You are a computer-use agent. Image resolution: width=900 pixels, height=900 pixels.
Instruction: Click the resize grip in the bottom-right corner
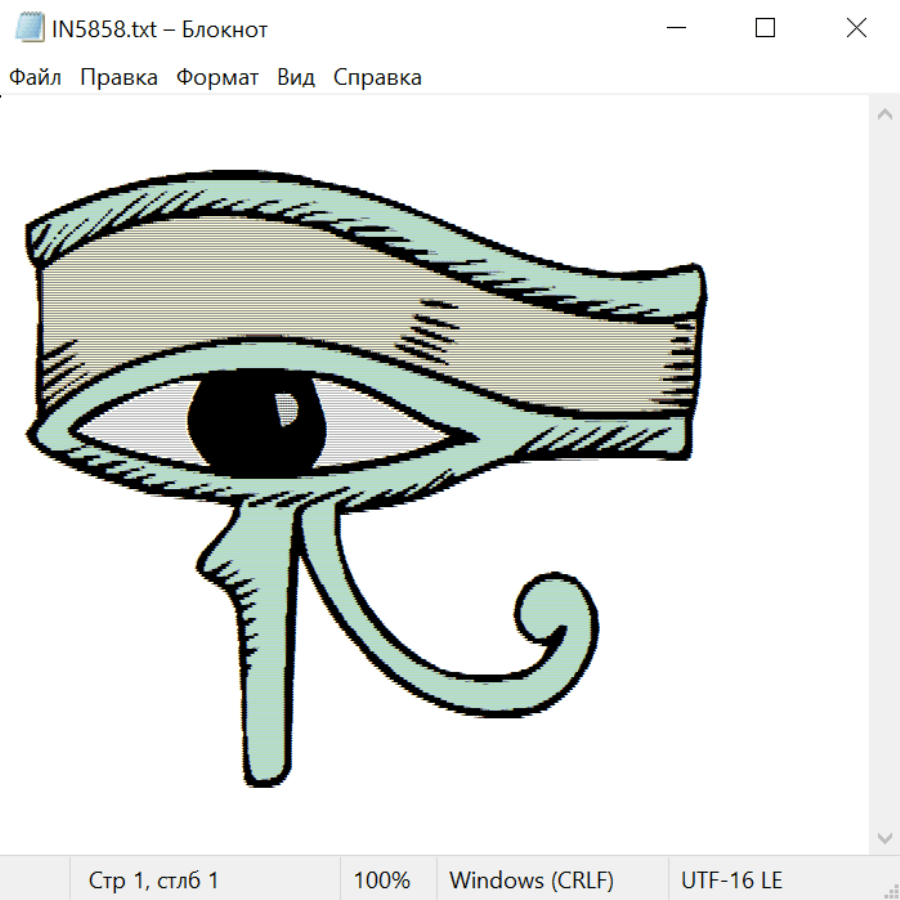890,890
